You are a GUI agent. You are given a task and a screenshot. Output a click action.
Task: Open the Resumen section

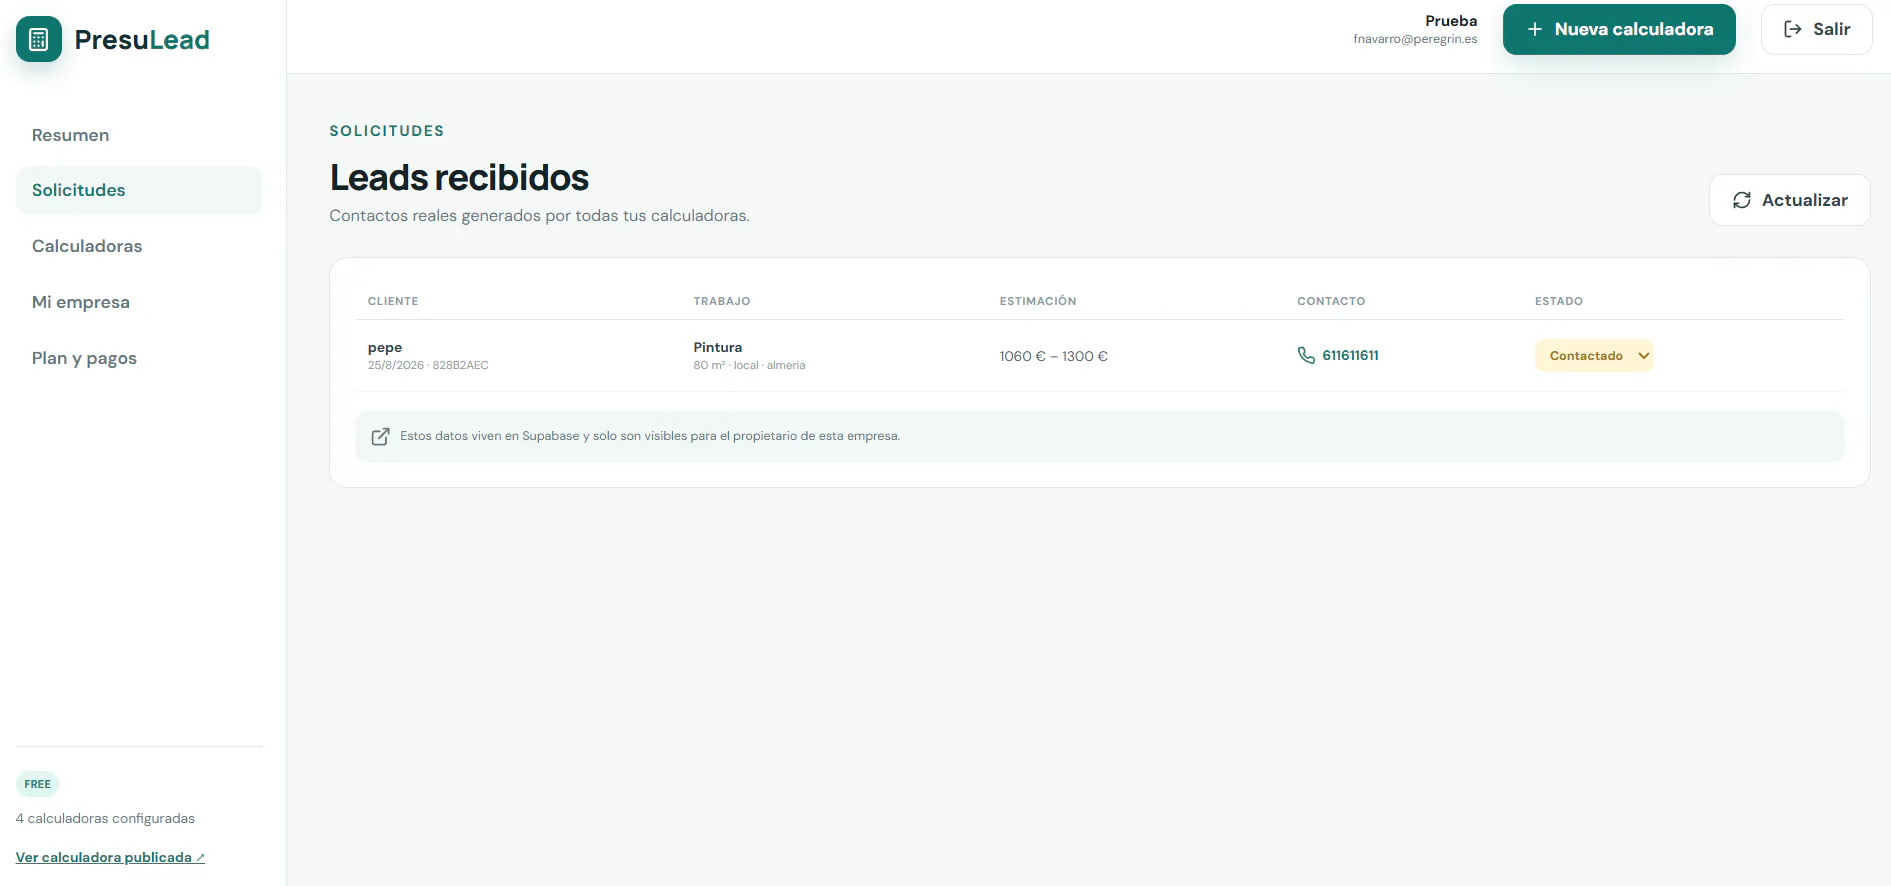coord(70,135)
